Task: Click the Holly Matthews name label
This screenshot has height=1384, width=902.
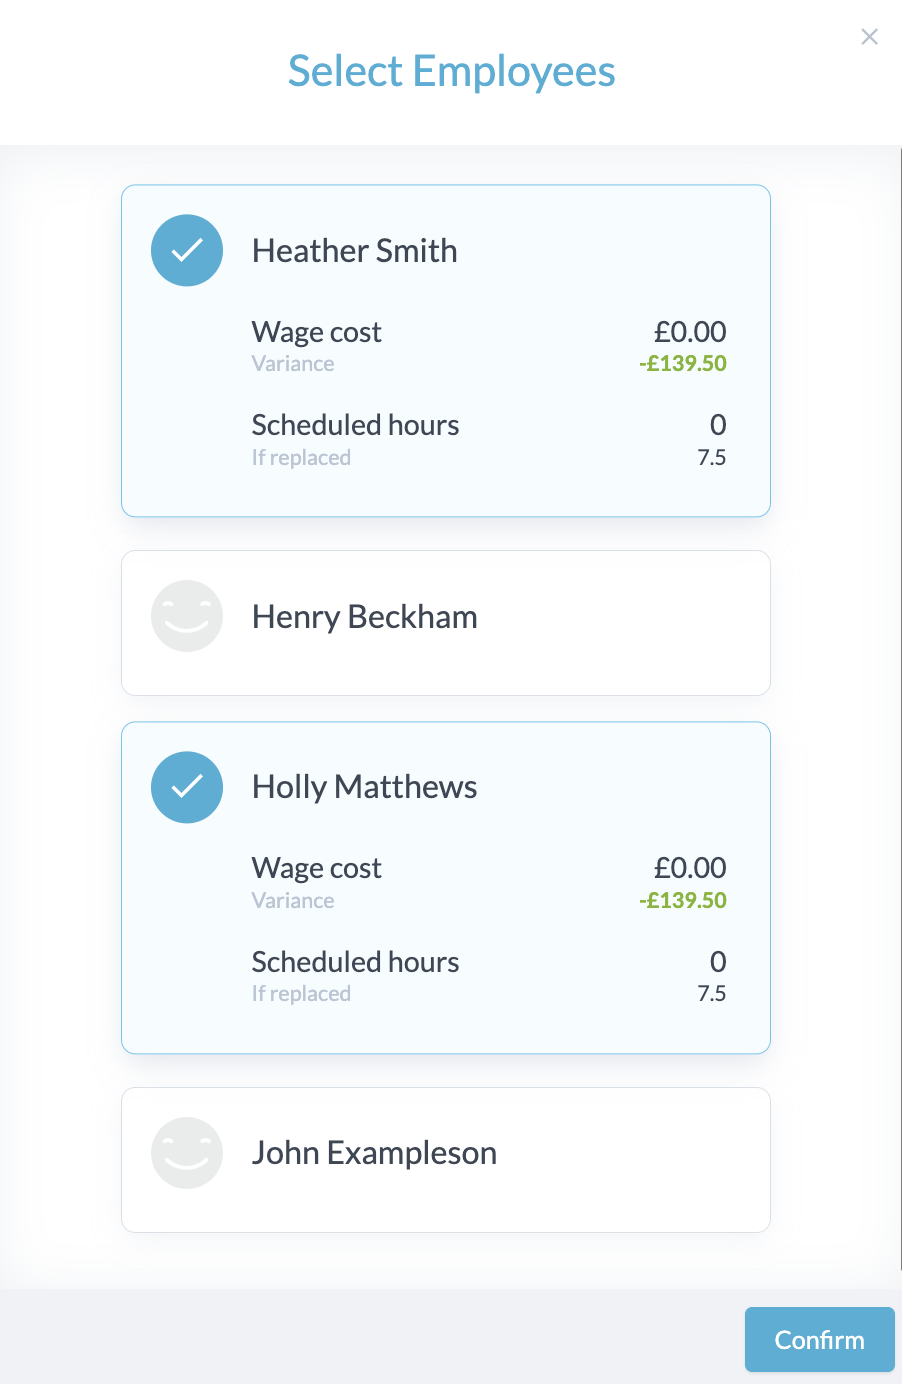Action: pyautogui.click(x=364, y=787)
